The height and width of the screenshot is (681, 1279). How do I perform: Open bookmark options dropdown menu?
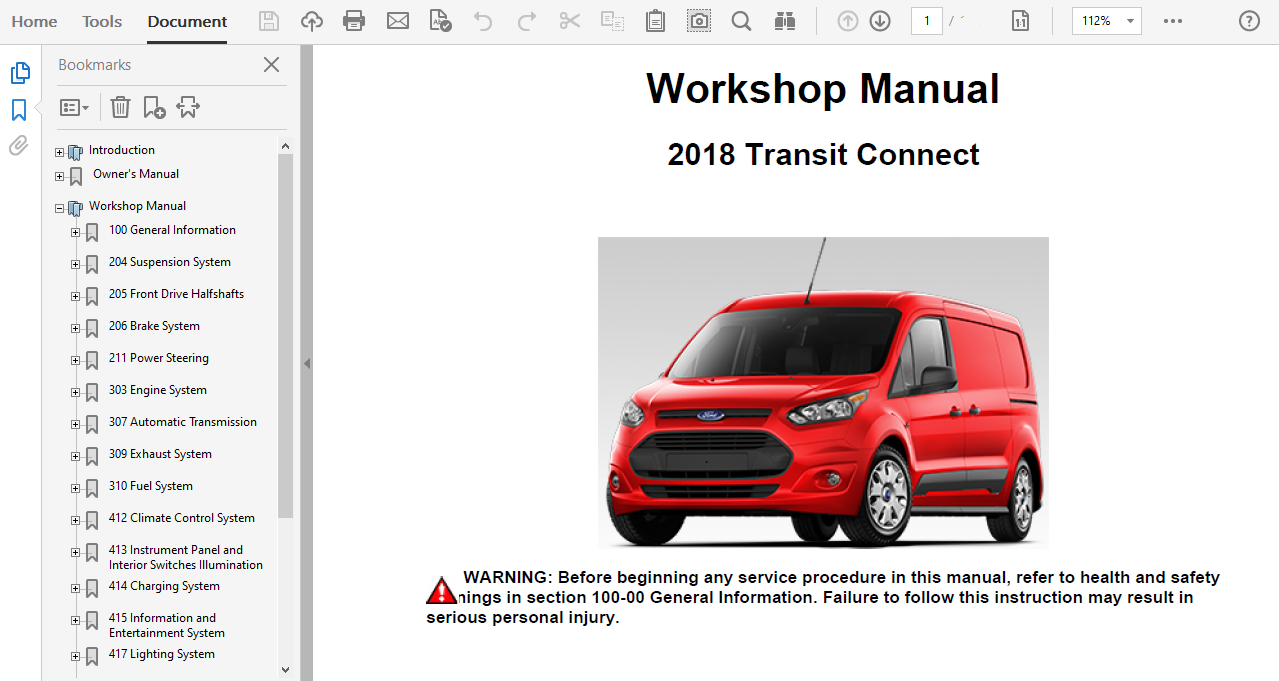(x=75, y=107)
